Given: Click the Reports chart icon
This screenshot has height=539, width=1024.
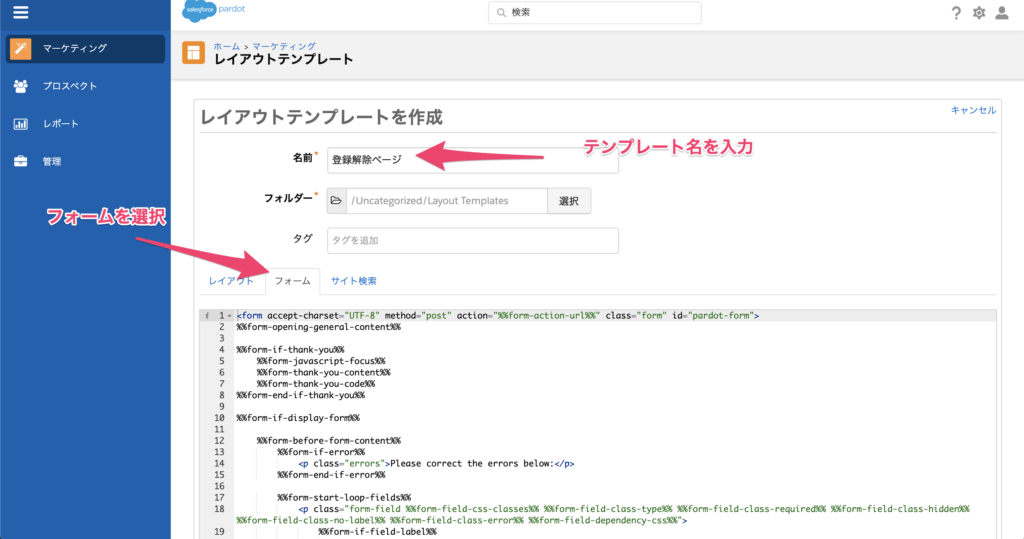Looking at the screenshot, I should (21, 123).
